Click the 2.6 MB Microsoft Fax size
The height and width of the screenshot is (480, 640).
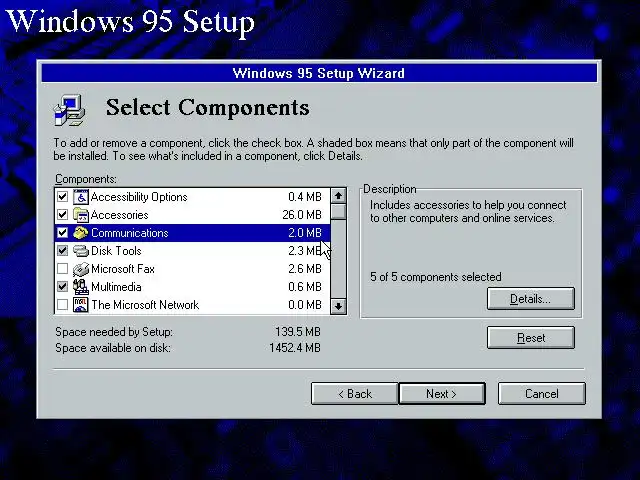[304, 269]
